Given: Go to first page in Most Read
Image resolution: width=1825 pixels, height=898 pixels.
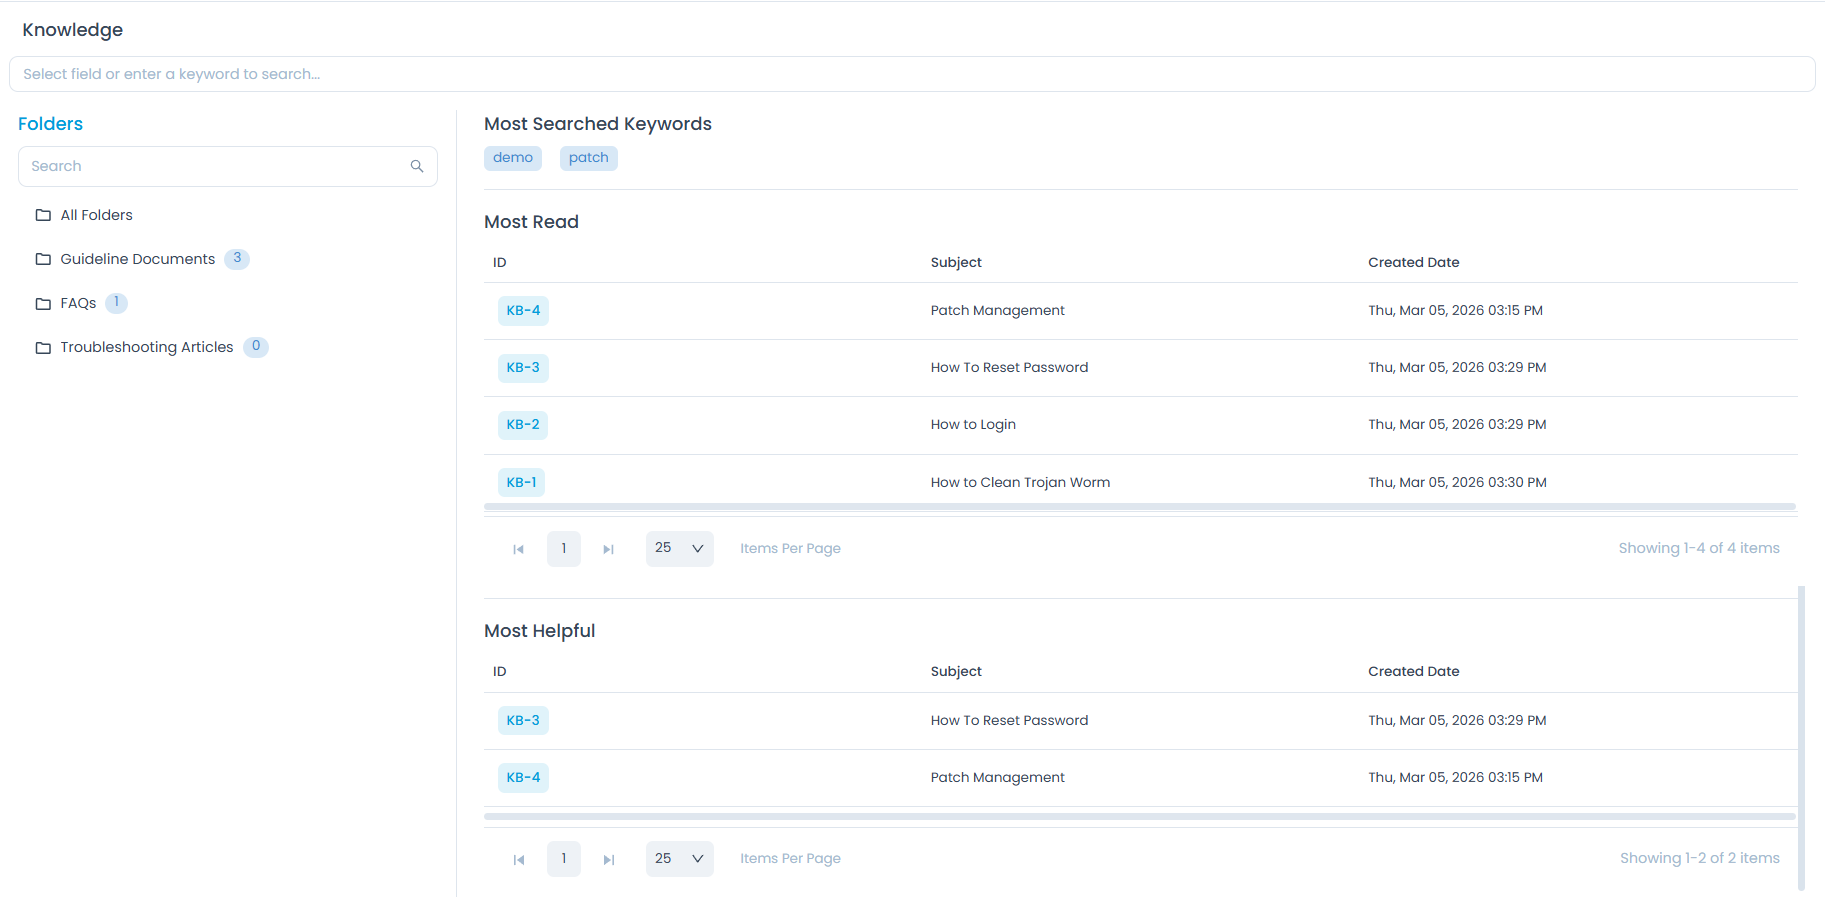Looking at the screenshot, I should pos(518,549).
